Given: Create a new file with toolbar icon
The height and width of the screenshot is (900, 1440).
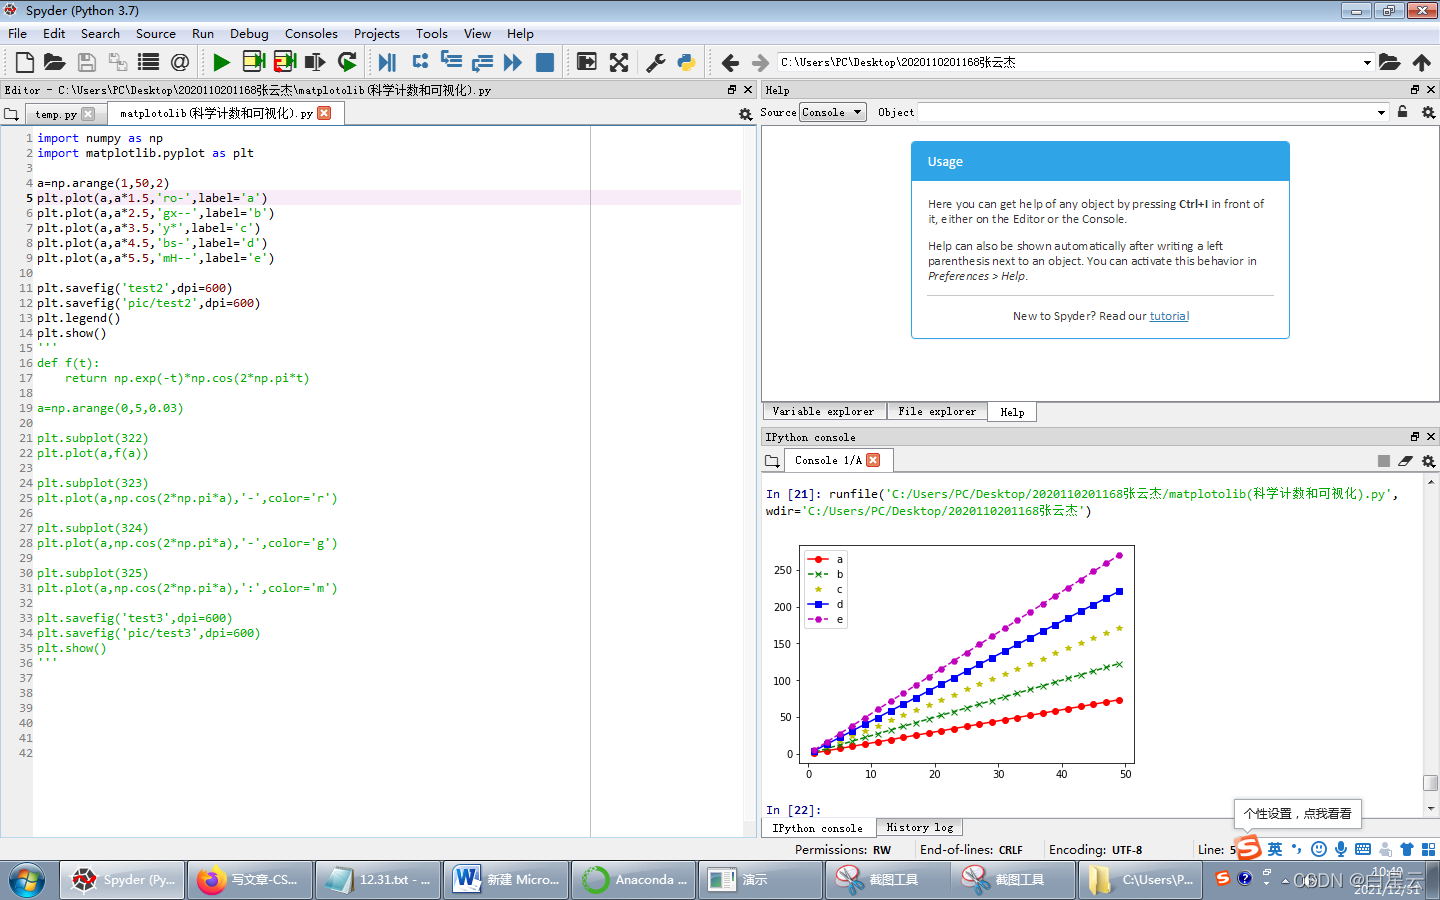Looking at the screenshot, I should (25, 62).
